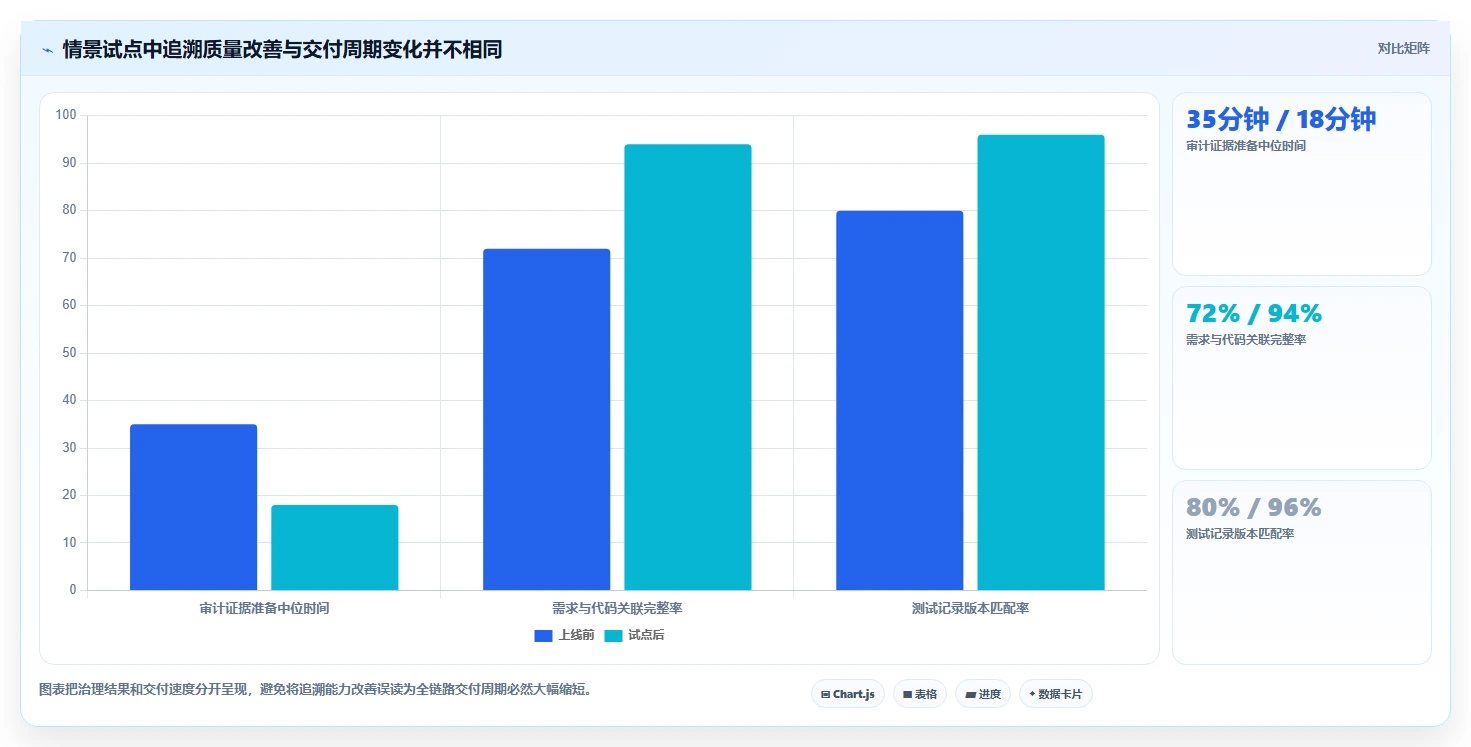Click the 试点后 bar for 需求与代码关联完整率
1471x747 pixels.
[688, 367]
